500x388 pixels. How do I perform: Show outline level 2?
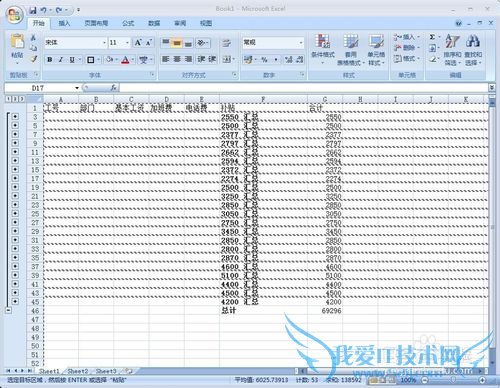pos(15,99)
